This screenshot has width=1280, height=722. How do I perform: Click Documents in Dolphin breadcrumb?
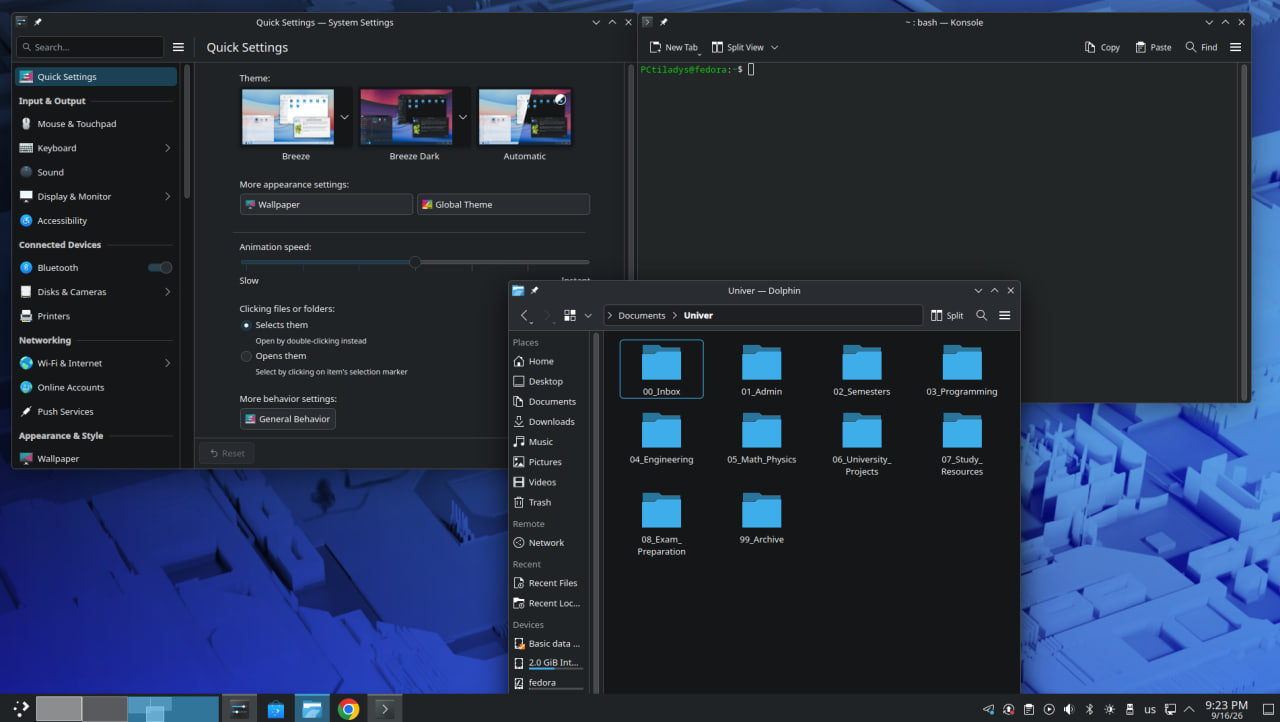(x=641, y=315)
